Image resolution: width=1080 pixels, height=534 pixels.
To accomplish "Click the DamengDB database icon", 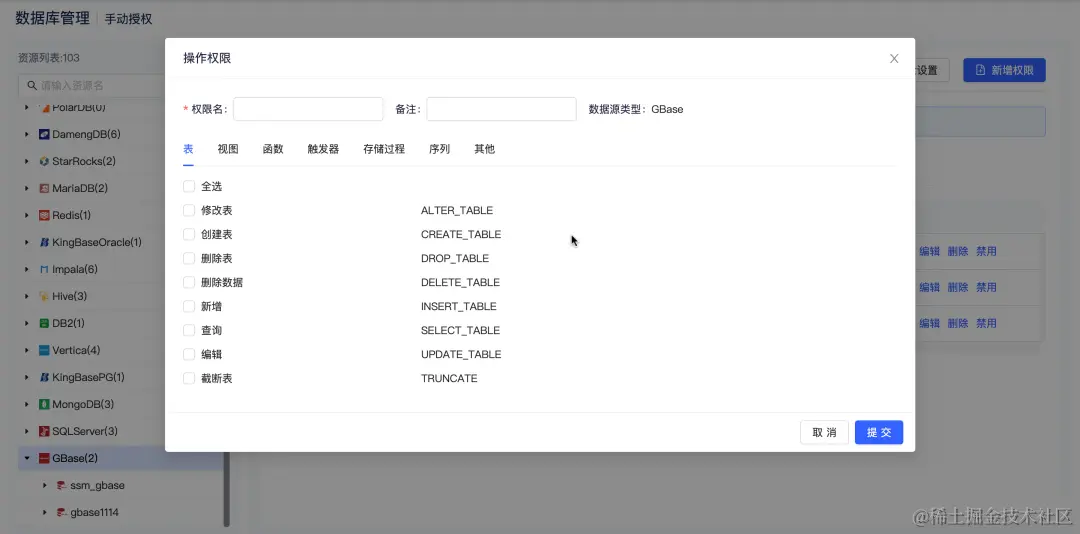I will click(x=44, y=134).
